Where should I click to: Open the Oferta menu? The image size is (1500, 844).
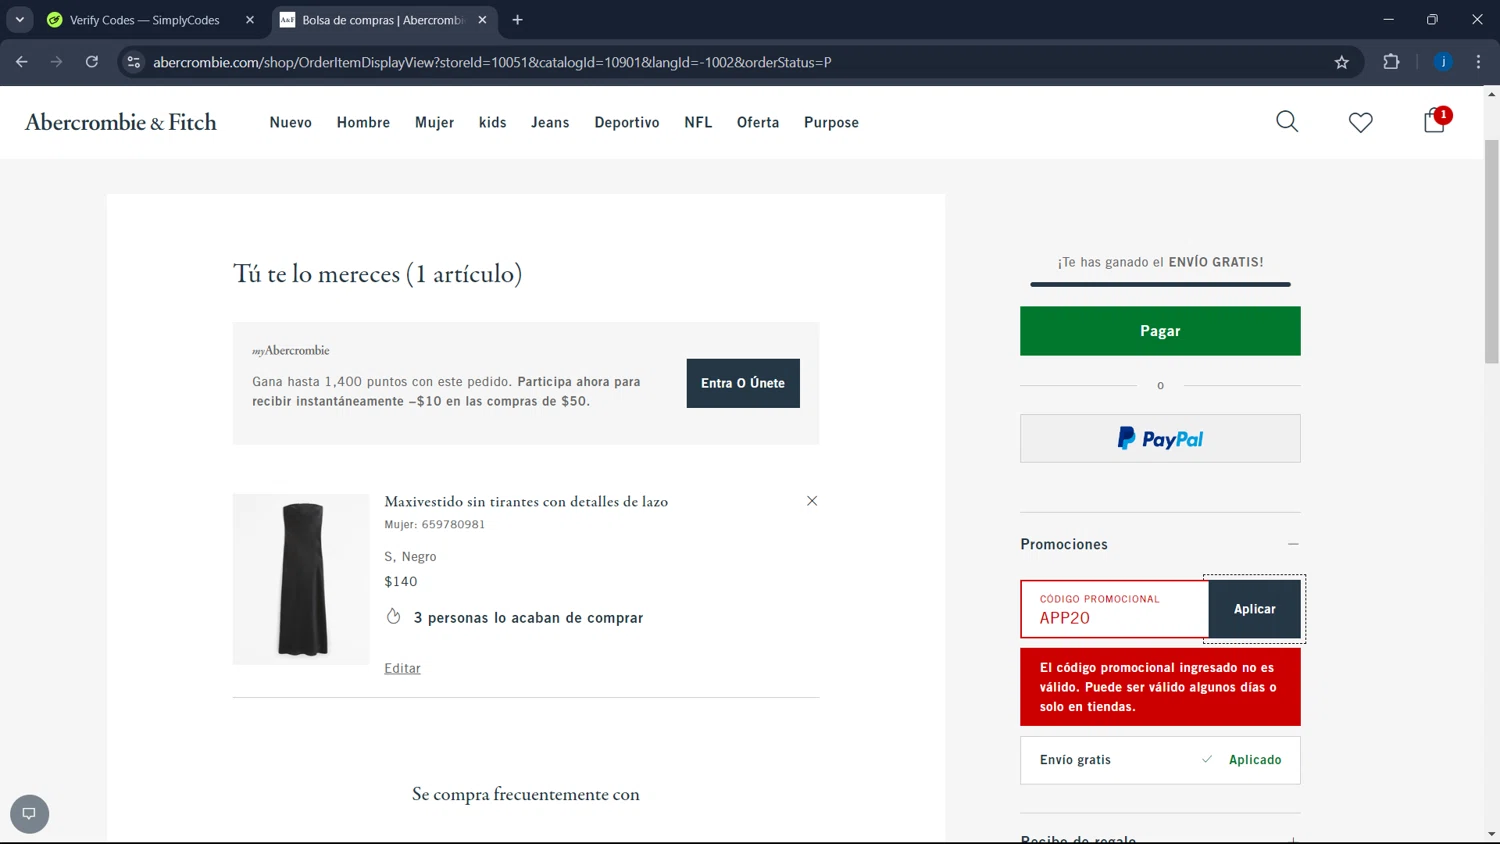pyautogui.click(x=758, y=122)
